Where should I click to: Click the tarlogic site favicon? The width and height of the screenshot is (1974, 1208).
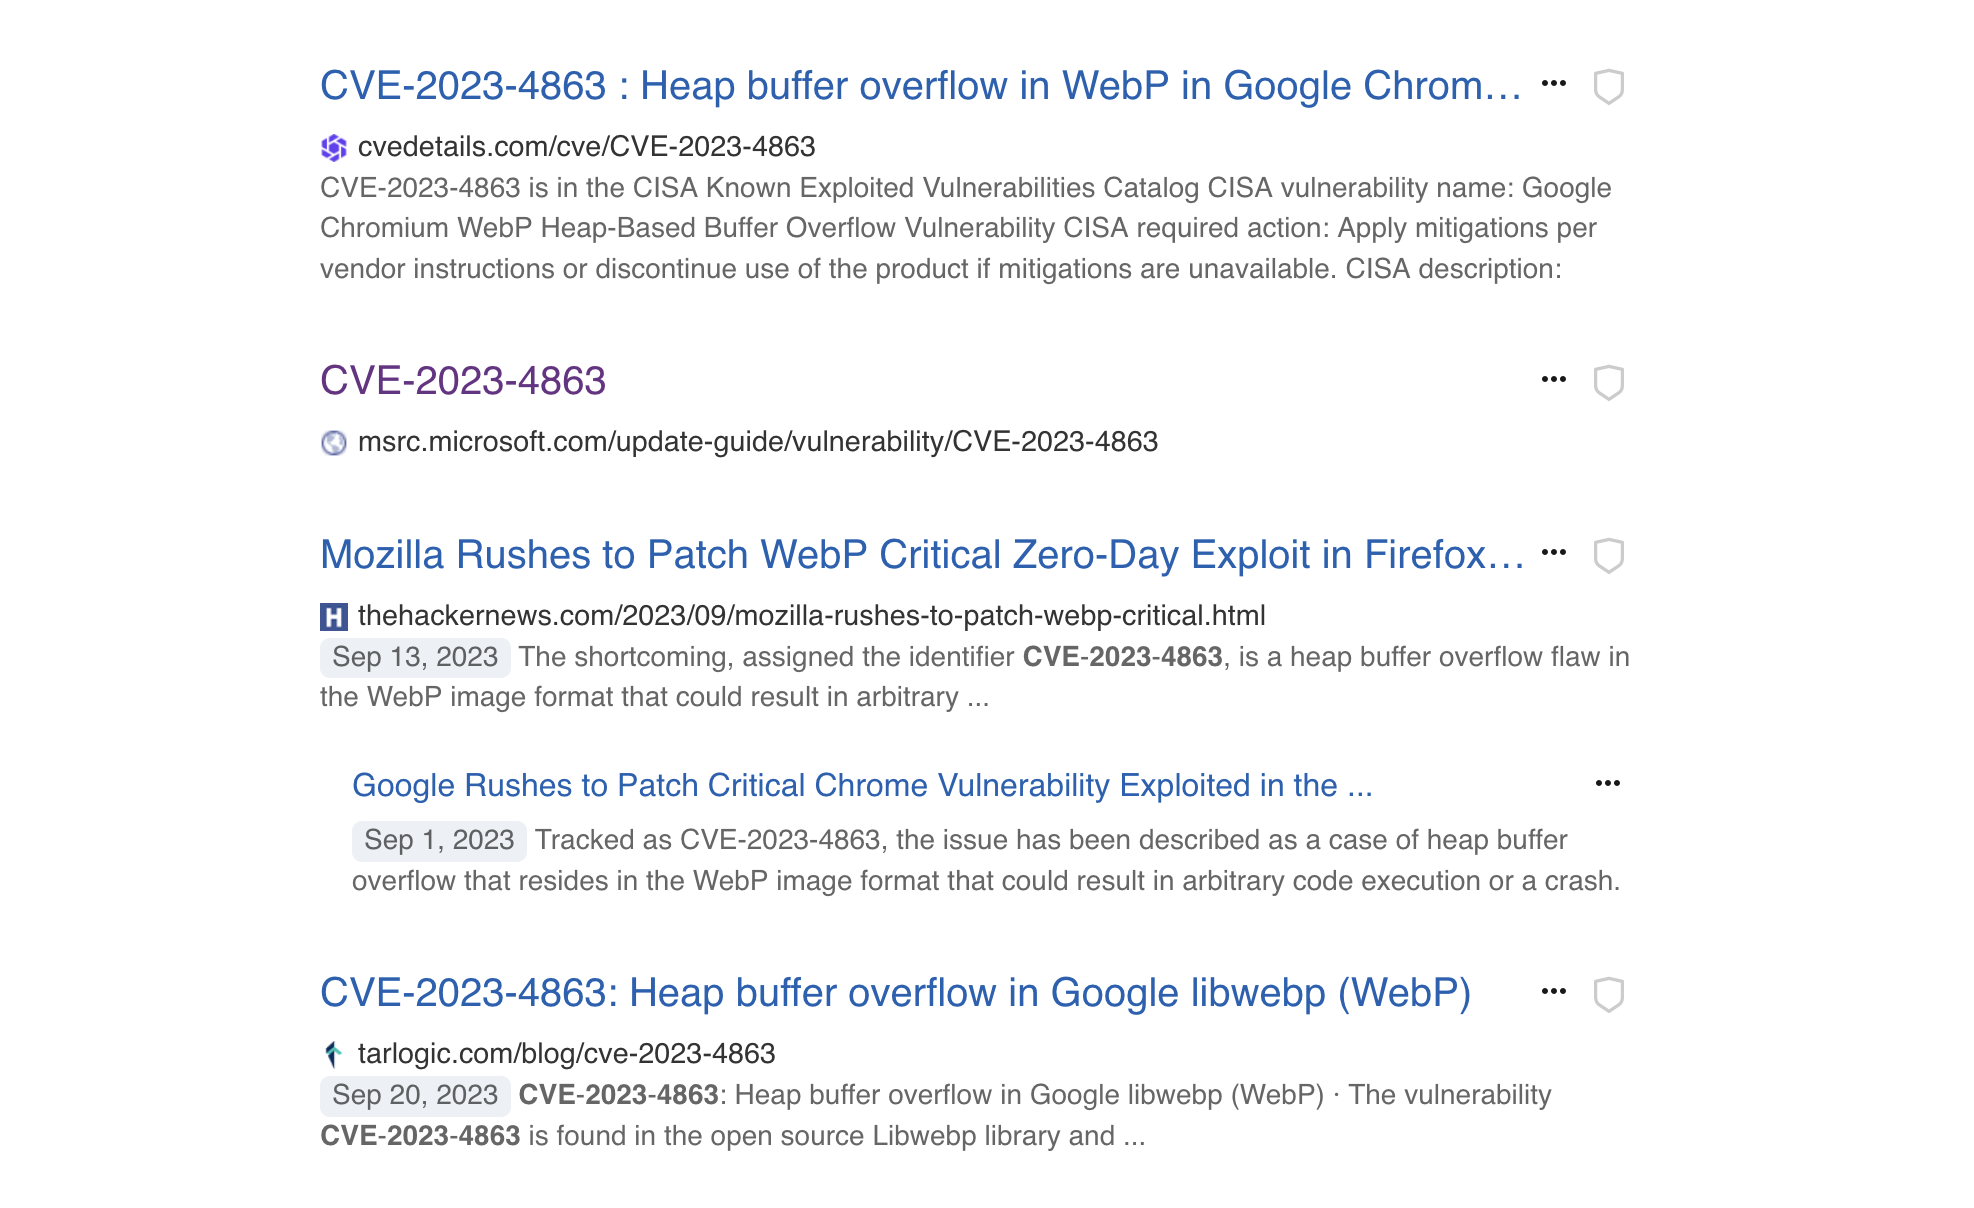point(334,1054)
